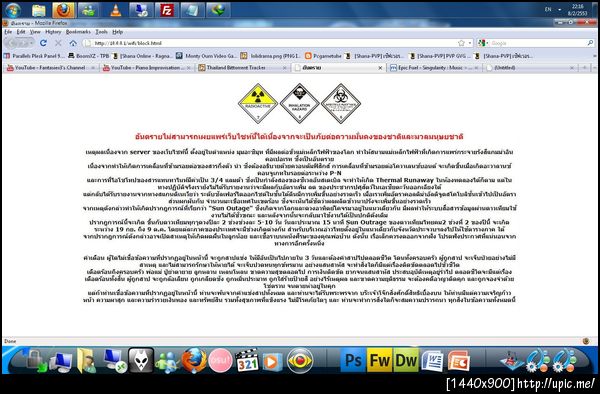Image resolution: width=600 pixels, height=394 pixels.
Task: Switch to the (Untitled) tab
Action: [530, 68]
